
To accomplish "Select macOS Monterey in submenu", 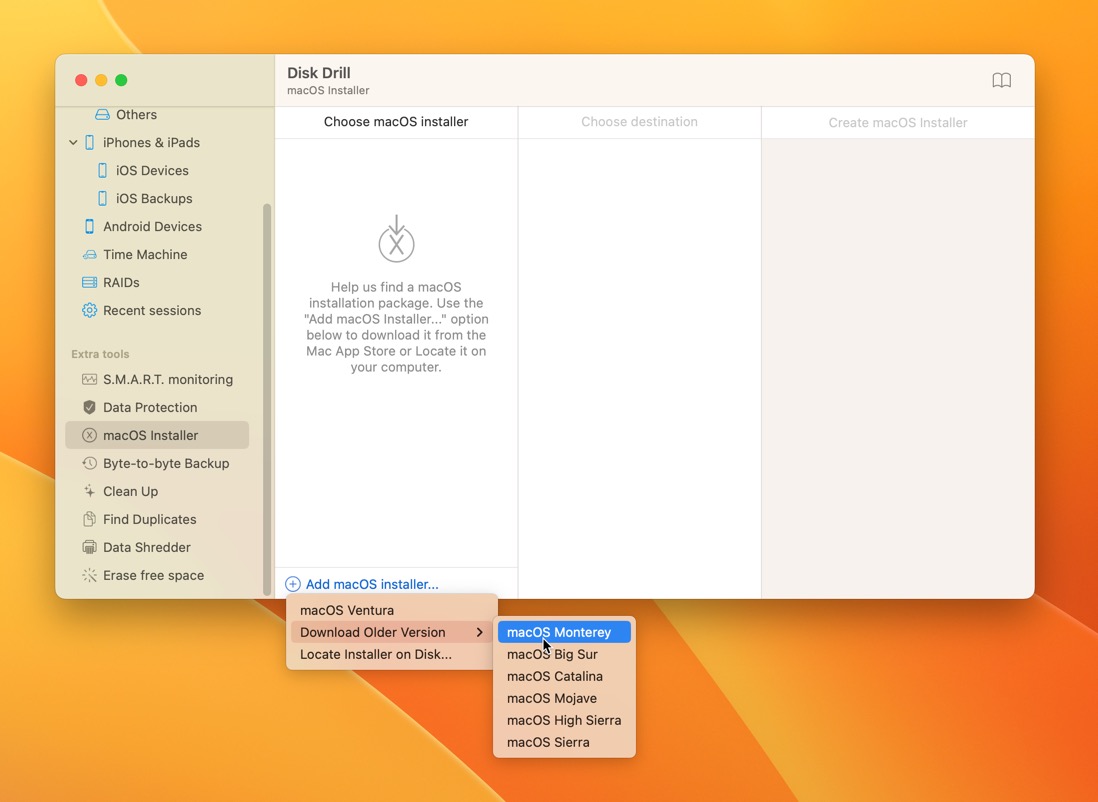I will [564, 632].
